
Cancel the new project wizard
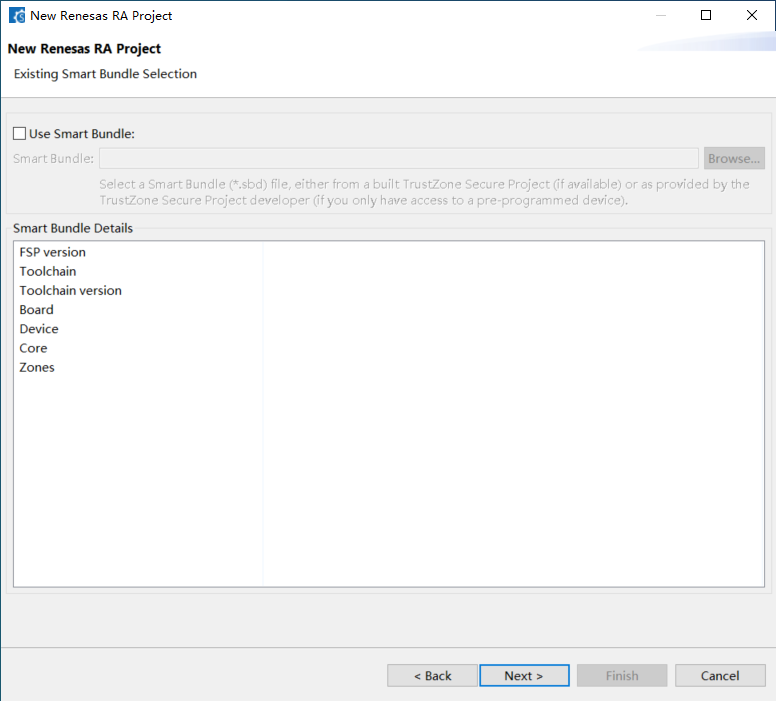click(720, 675)
